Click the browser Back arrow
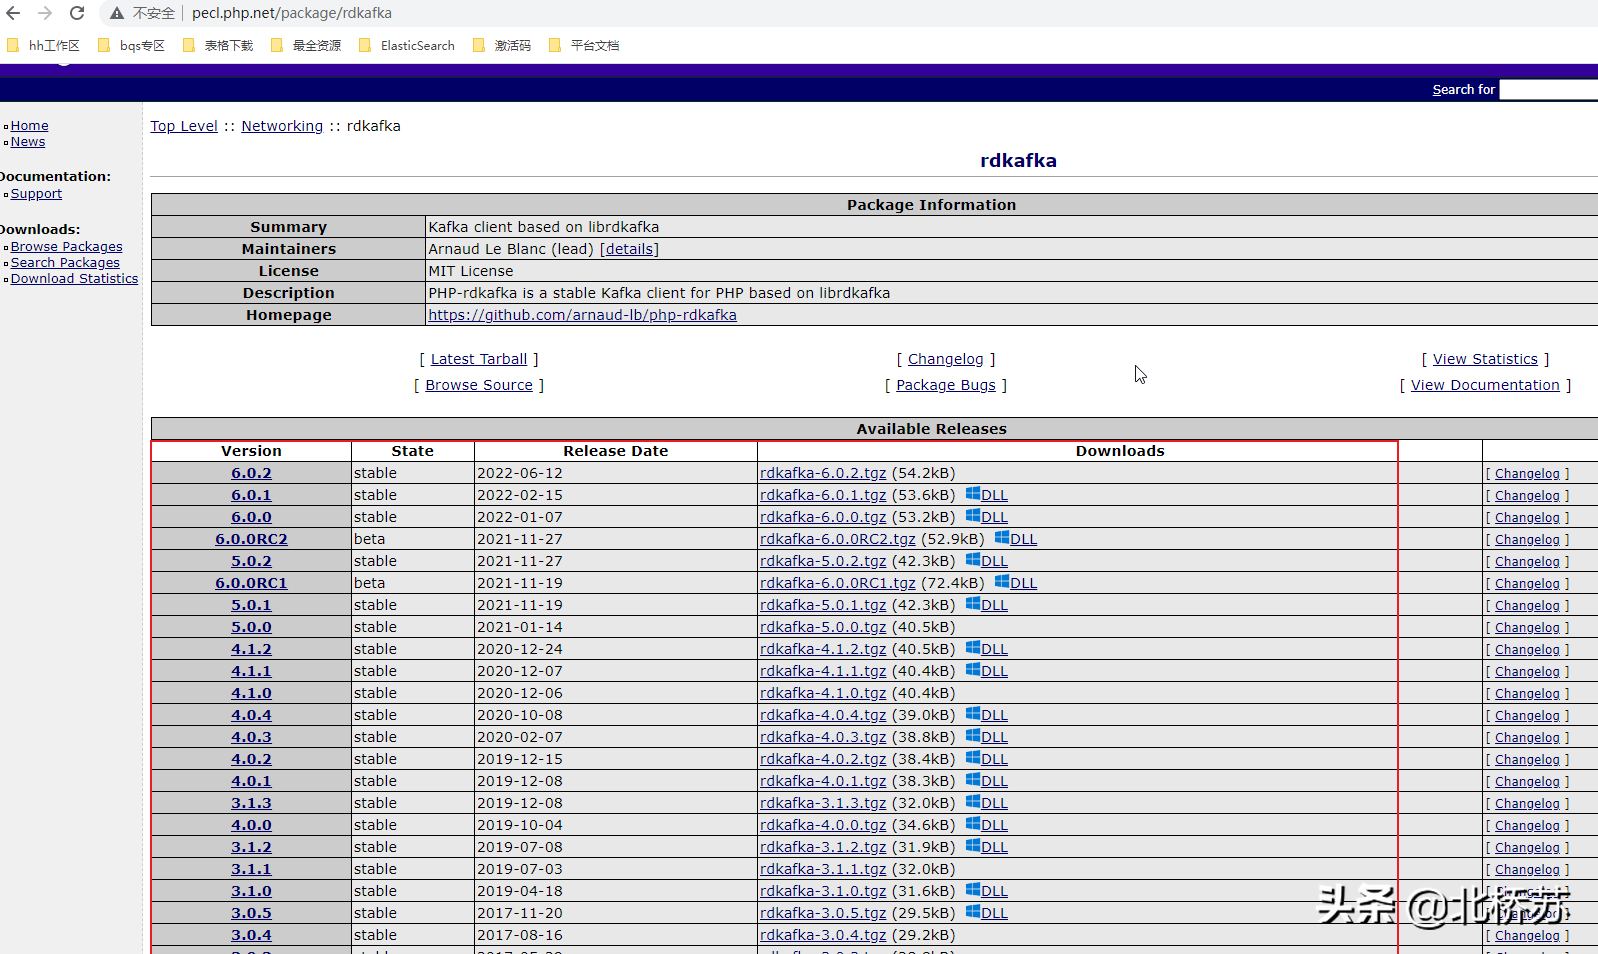1598x954 pixels. [x=13, y=13]
